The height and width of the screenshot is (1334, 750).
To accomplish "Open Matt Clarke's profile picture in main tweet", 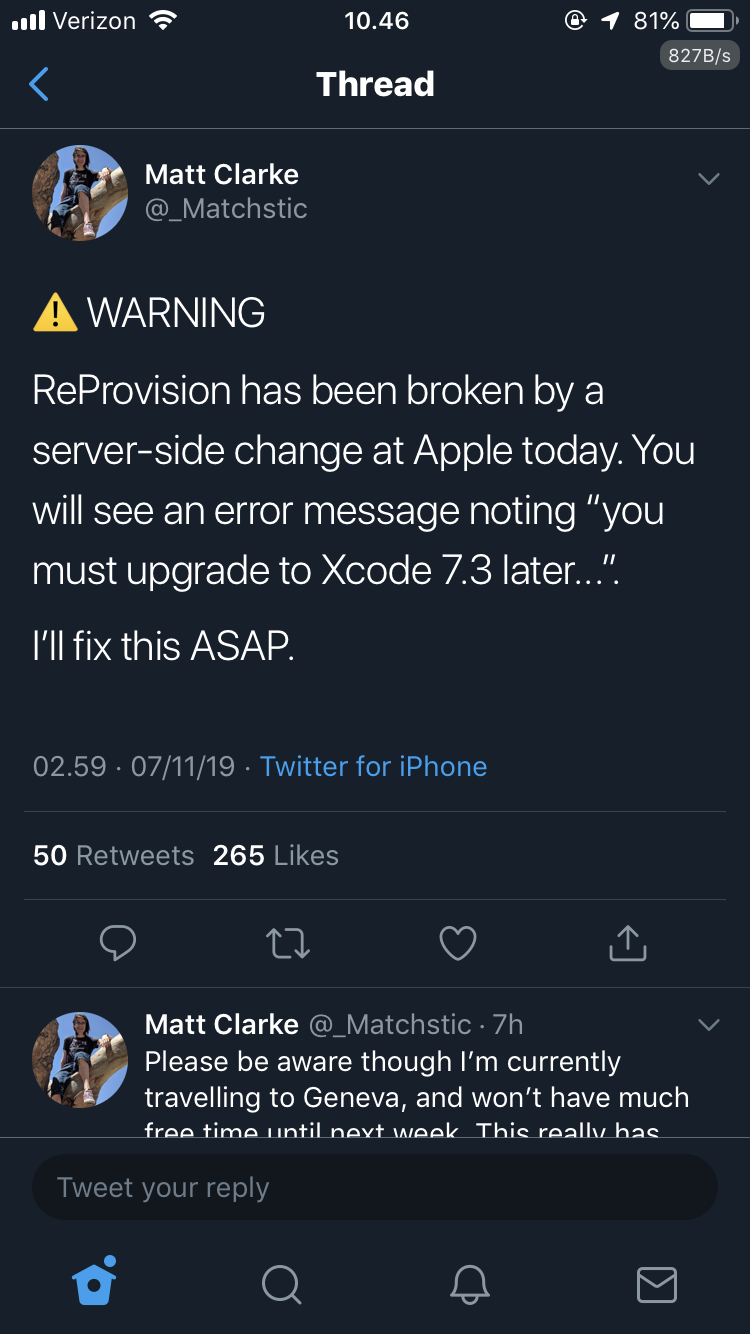I will click(80, 193).
